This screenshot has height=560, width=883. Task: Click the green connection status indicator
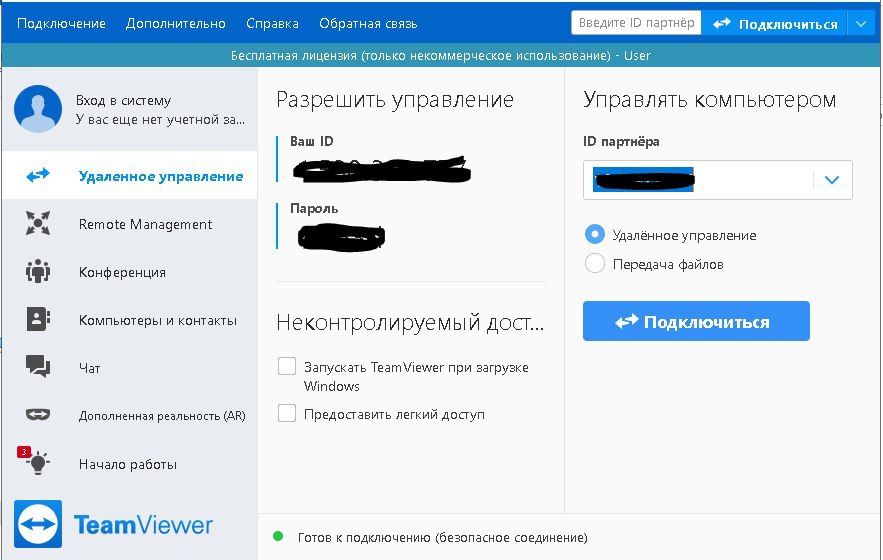(278, 536)
